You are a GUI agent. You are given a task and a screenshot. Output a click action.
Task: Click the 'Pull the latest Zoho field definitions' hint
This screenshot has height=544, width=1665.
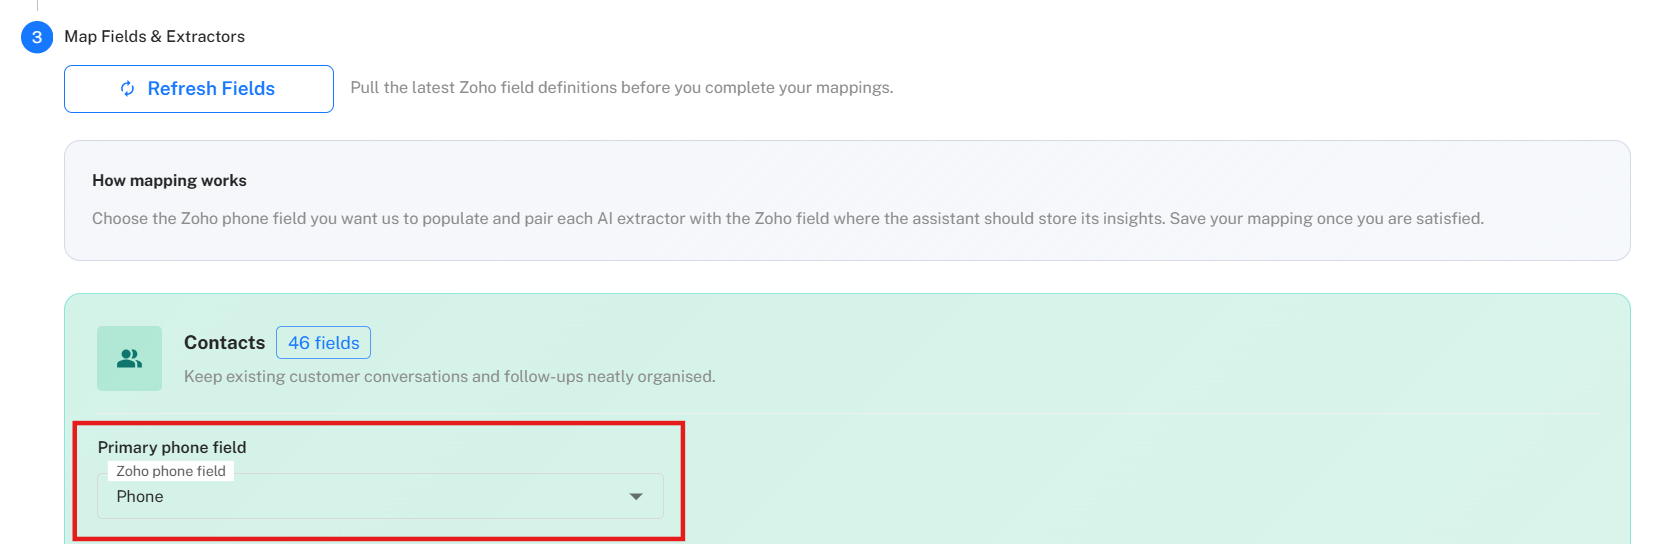(x=621, y=88)
